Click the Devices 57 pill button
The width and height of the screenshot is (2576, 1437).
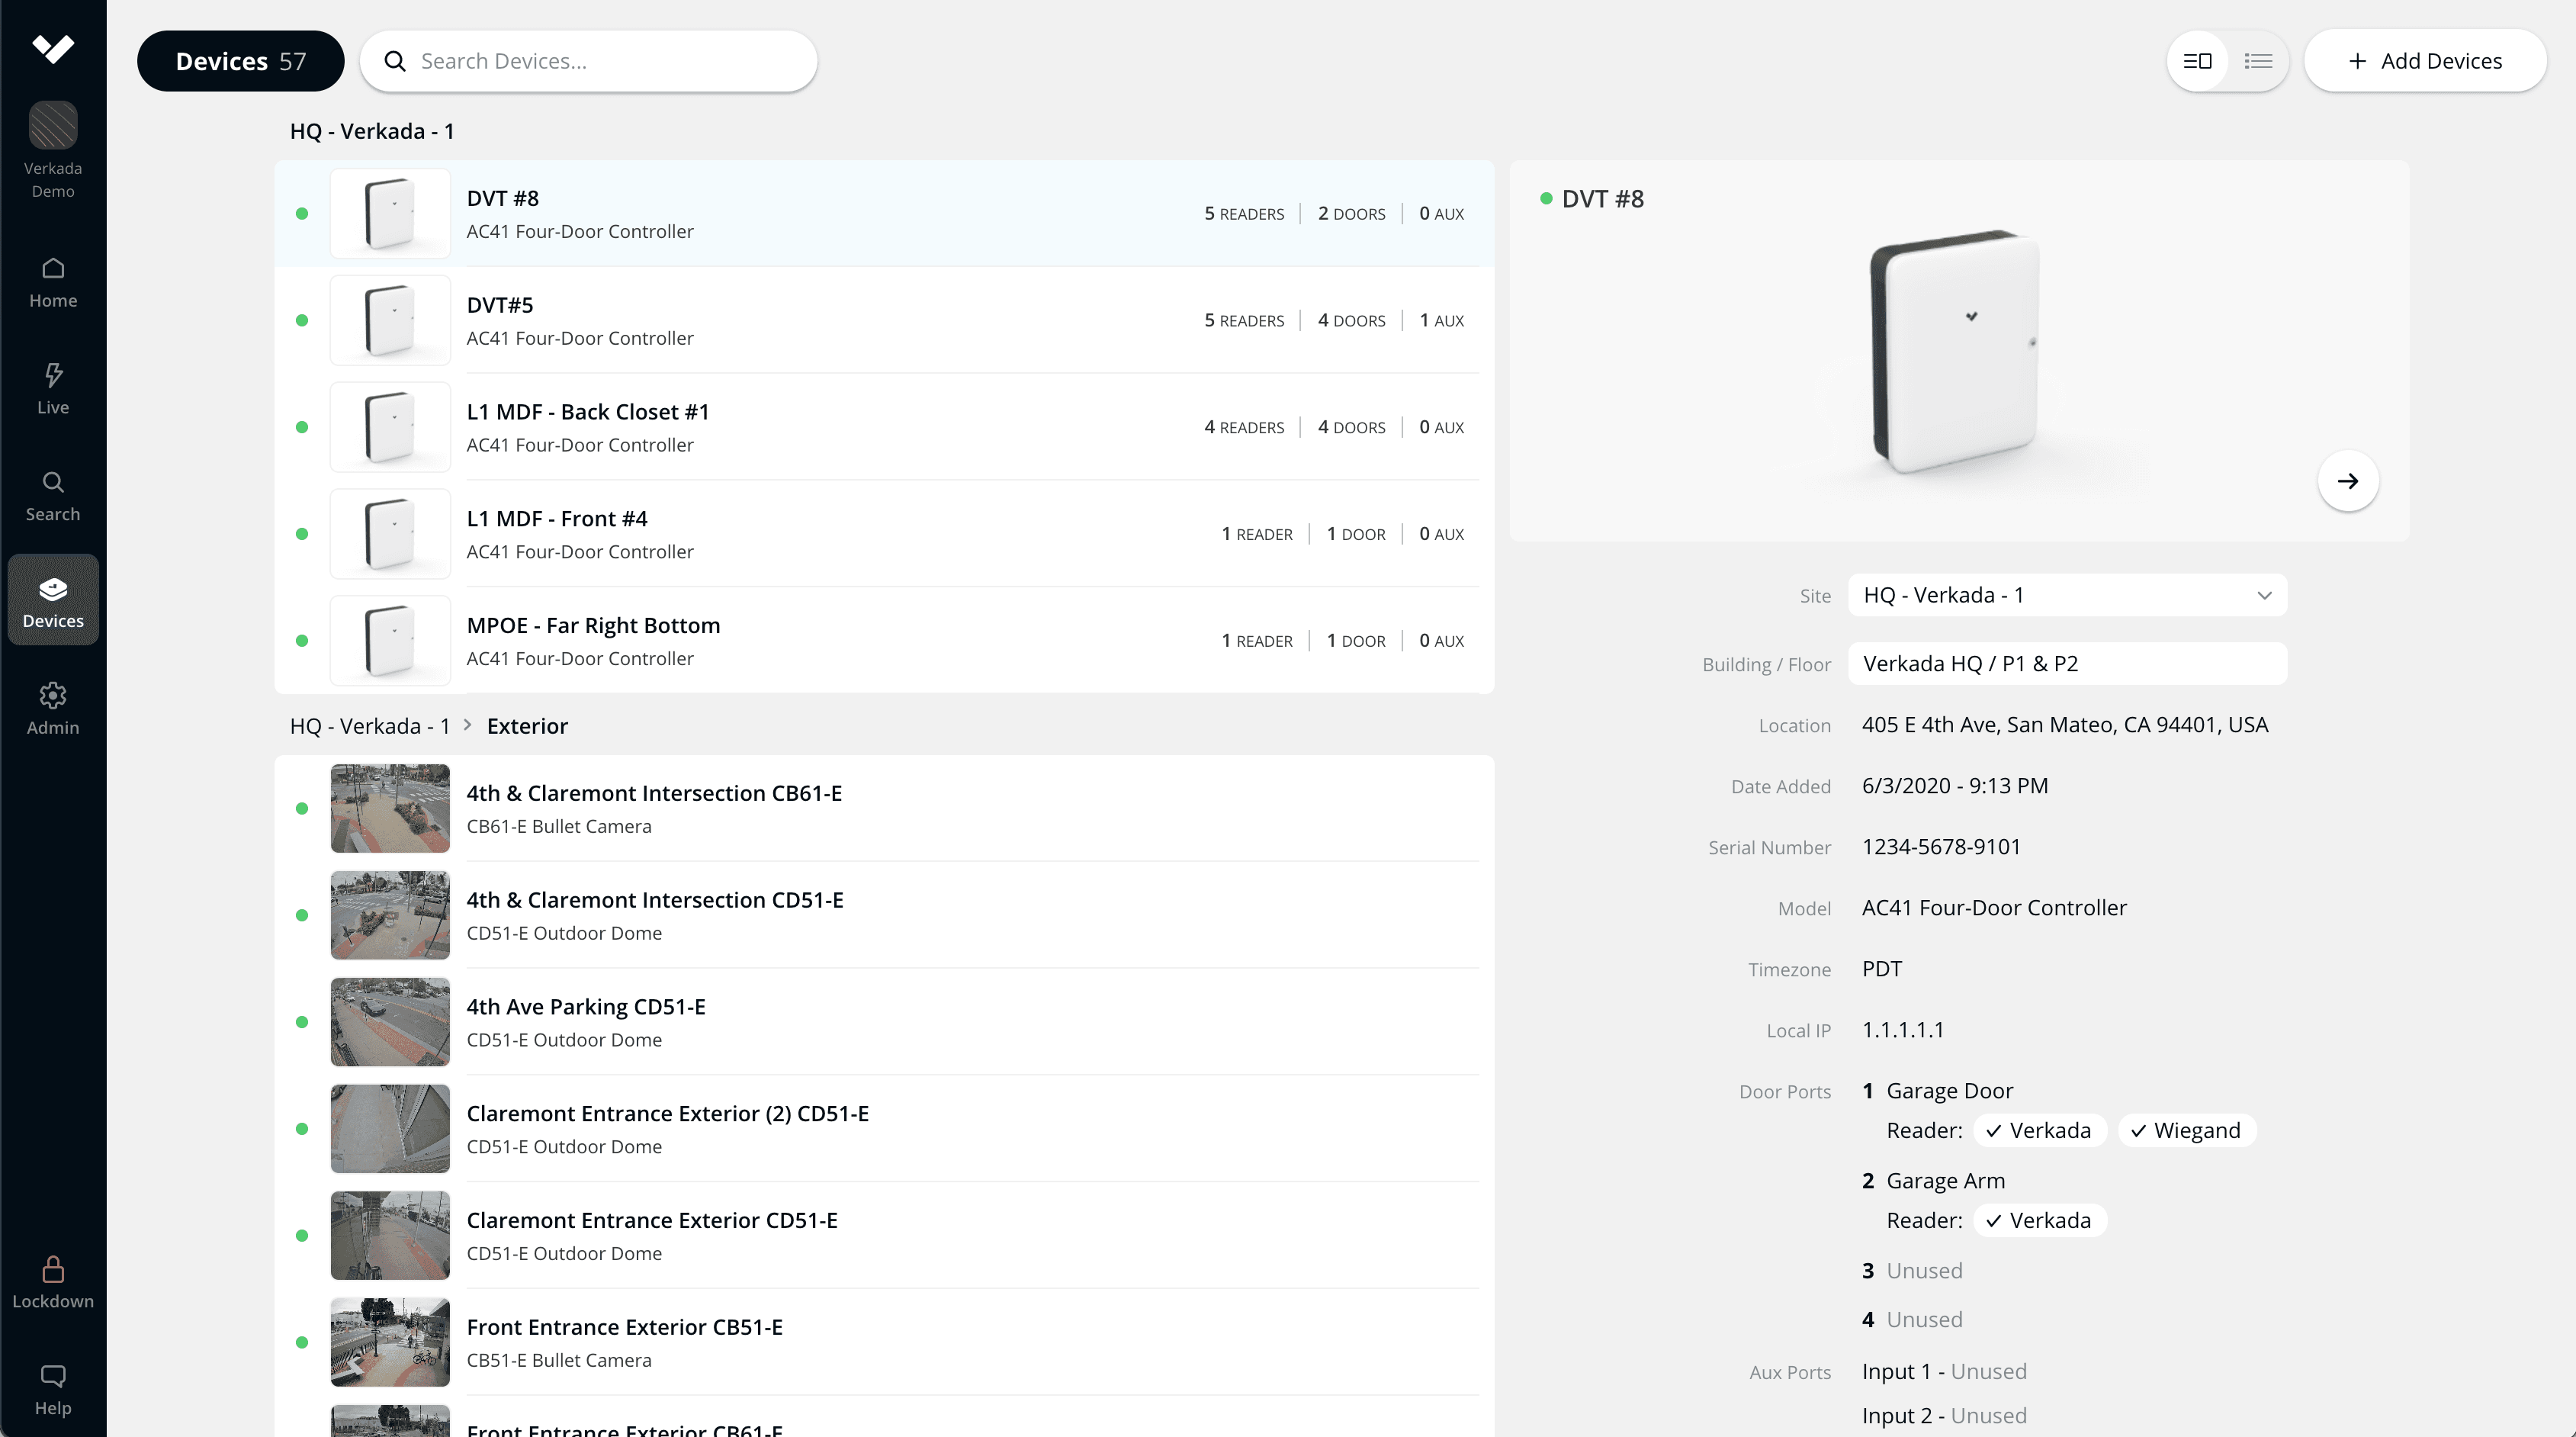coord(240,61)
